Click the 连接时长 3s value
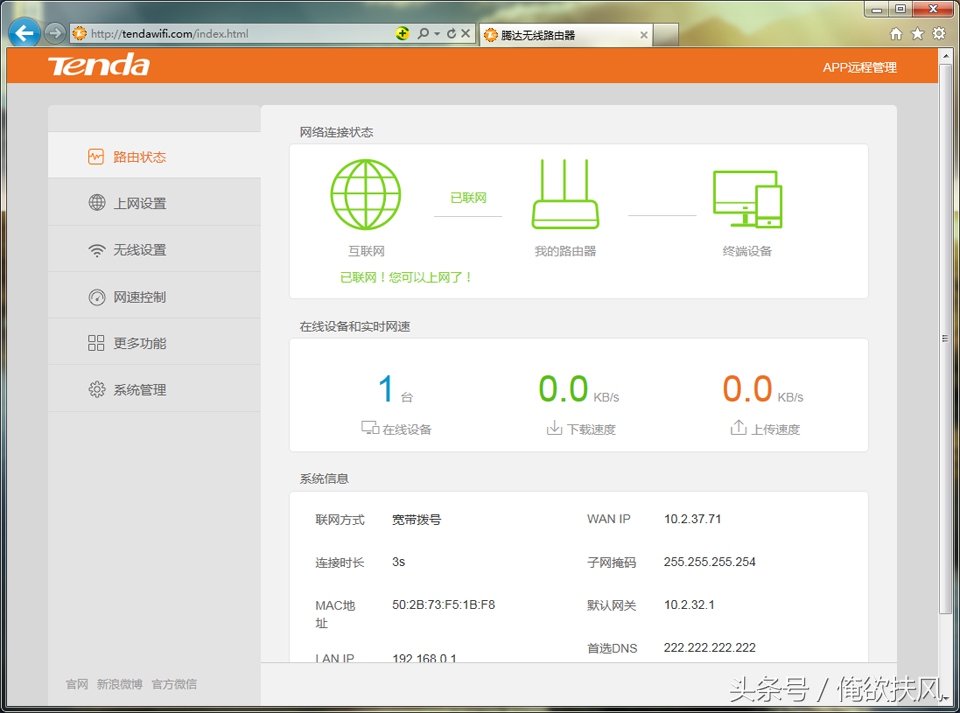Viewport: 960px width, 713px height. tap(399, 562)
